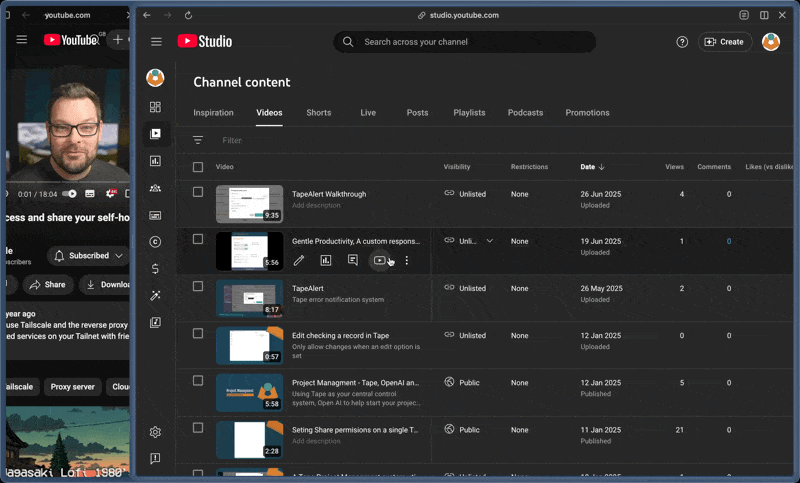Sort the list by Date column

[x=592, y=167]
